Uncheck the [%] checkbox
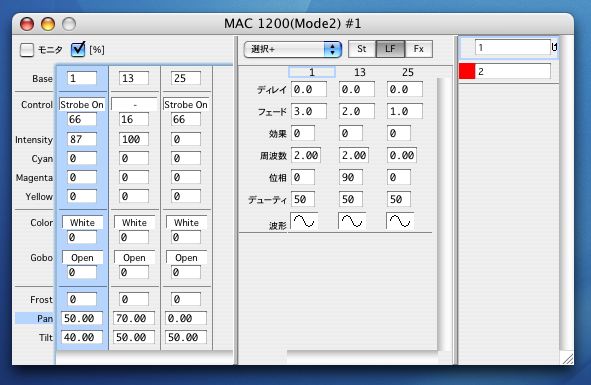591x385 pixels. pos(78,49)
